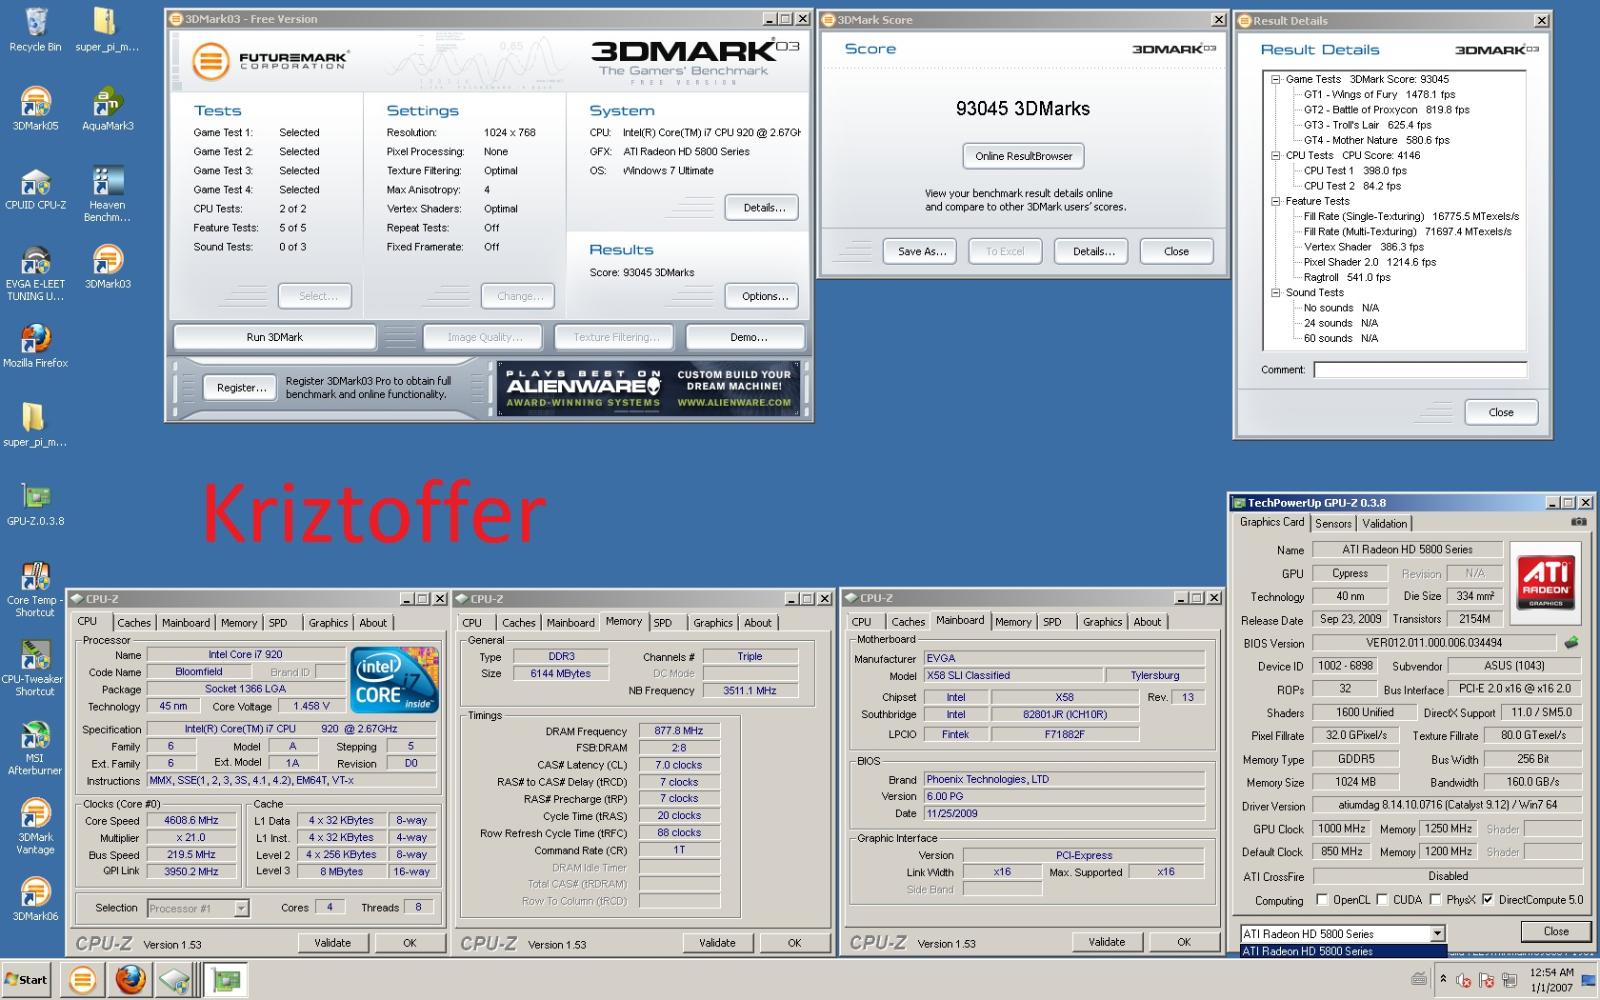This screenshot has width=1600, height=1000.
Task: Open Firefox from the taskbar
Action: (x=130, y=980)
